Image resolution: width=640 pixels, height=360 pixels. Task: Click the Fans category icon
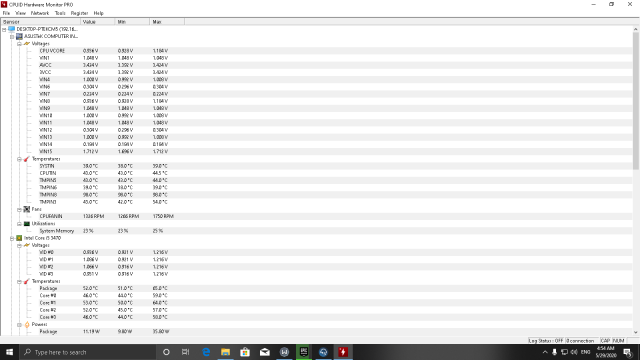(27, 209)
